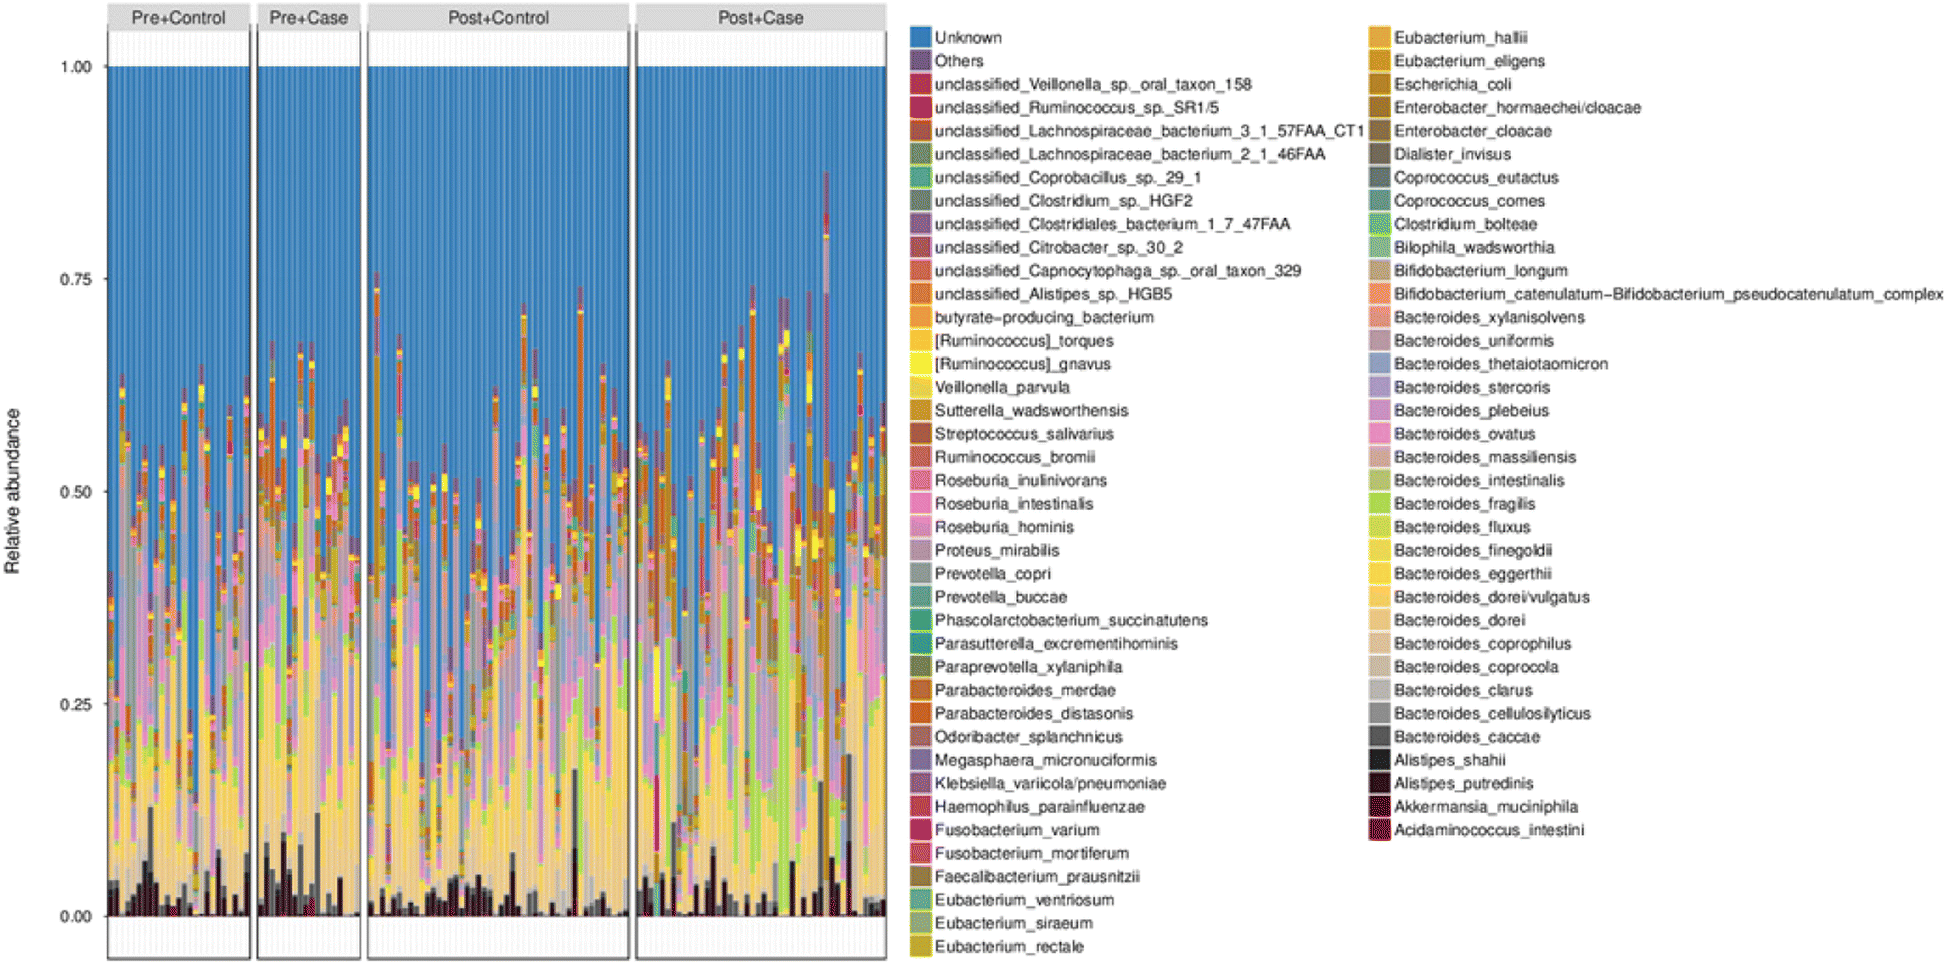The width and height of the screenshot is (1946, 965).
Task: Click the Ruminococcus_bromii legend label
Action: coord(1015,457)
